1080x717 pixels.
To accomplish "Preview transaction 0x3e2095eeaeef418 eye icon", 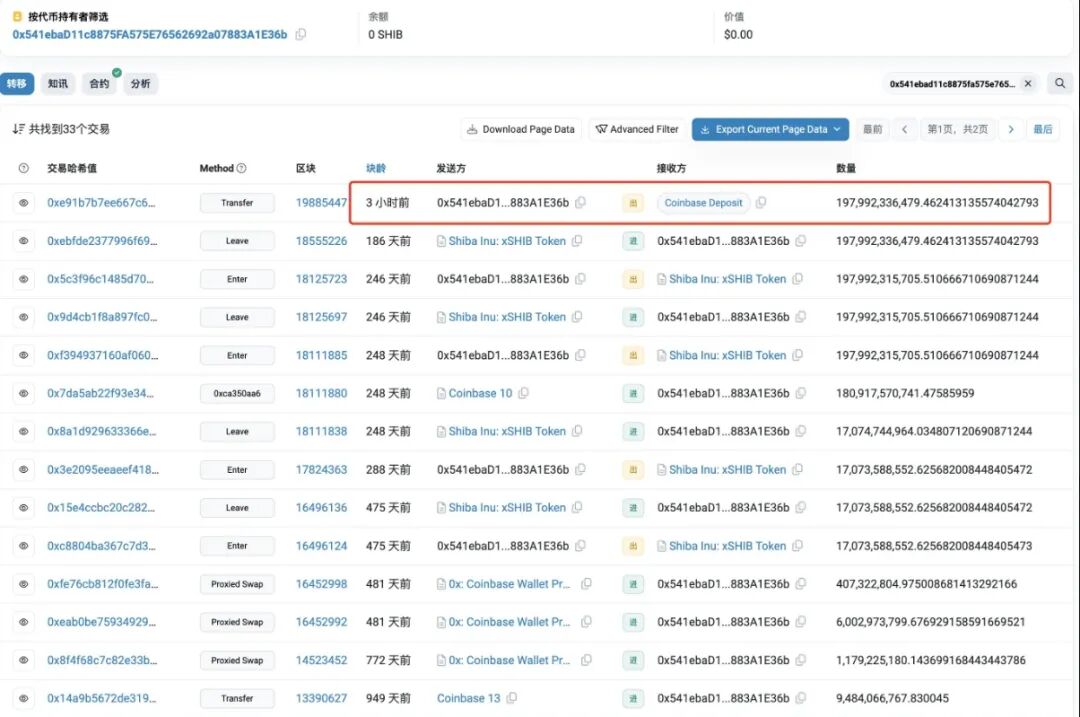I will (23, 470).
